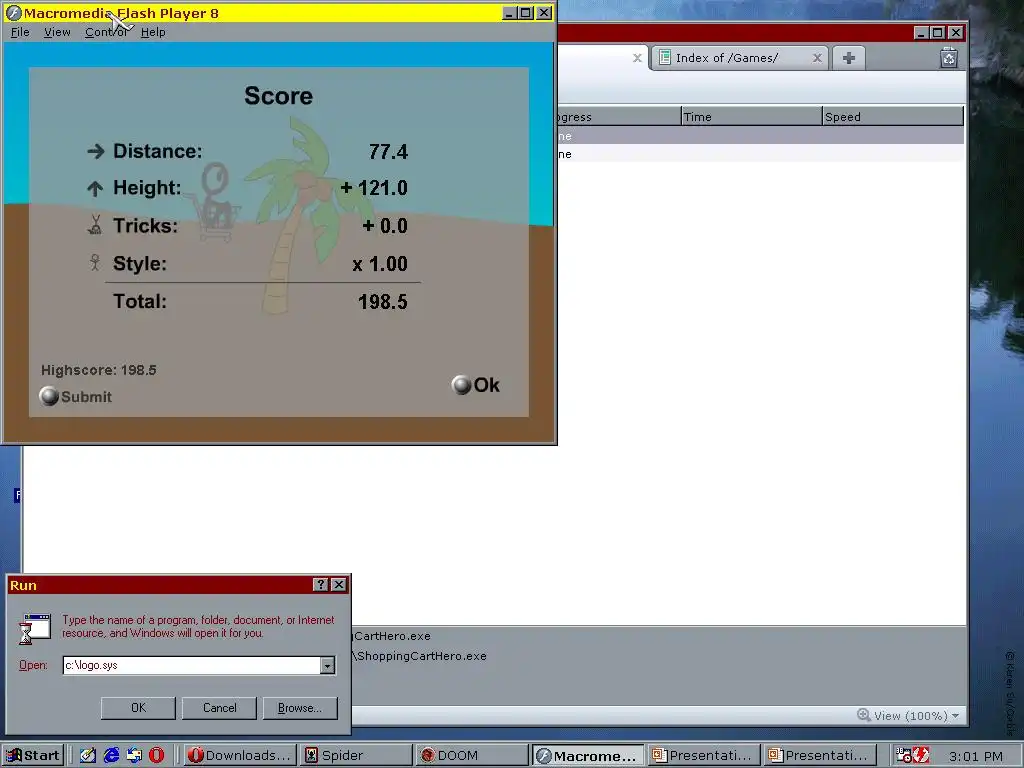Open the View menu in Flash Player
The width and height of the screenshot is (1024, 768).
coord(57,32)
